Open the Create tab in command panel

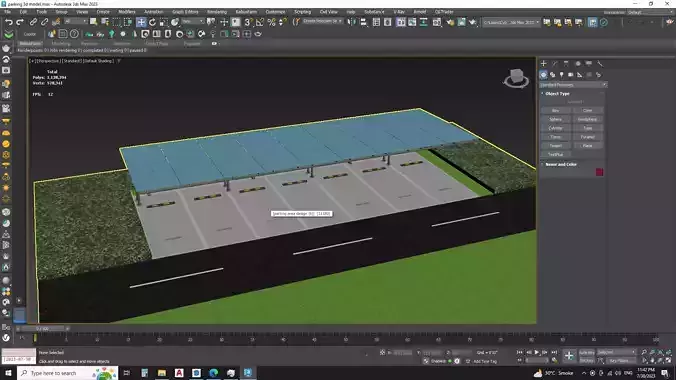tap(544, 63)
